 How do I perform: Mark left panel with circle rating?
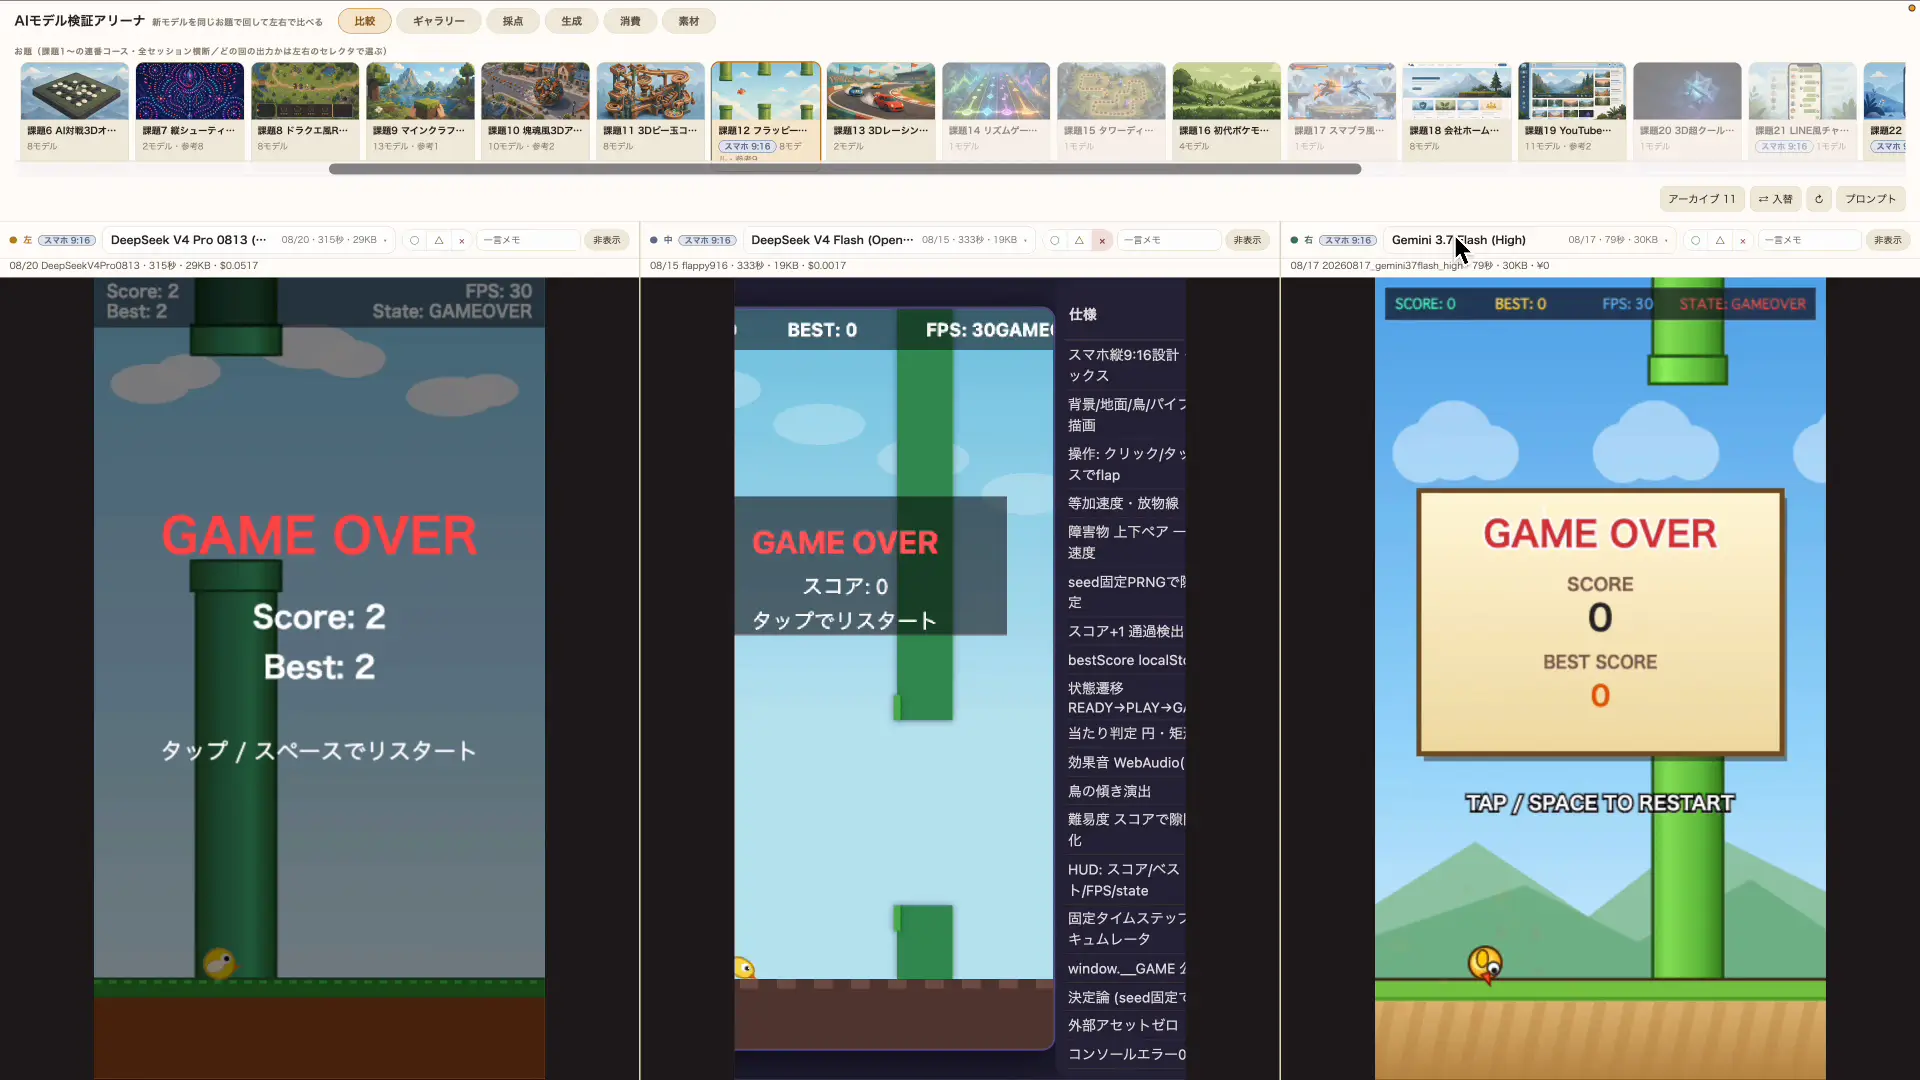[x=414, y=240]
